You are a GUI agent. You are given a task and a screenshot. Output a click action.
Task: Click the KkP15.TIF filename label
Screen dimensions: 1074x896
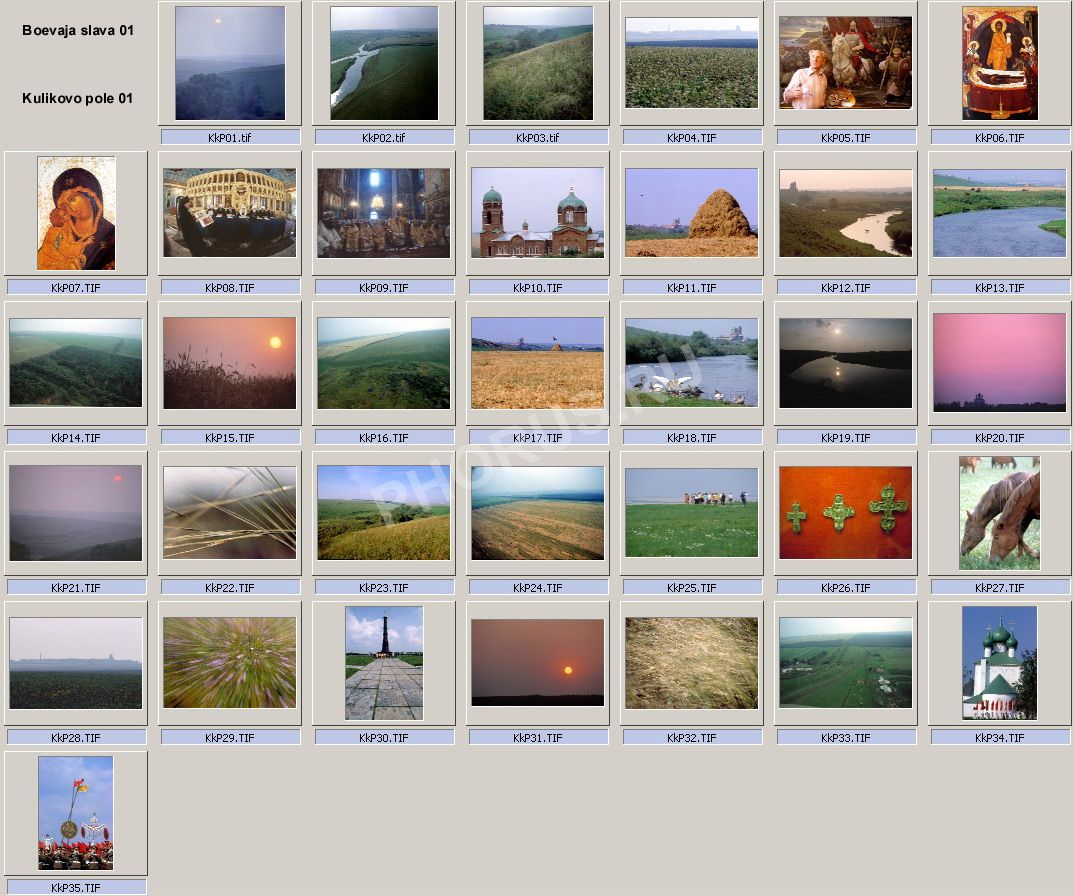pos(230,438)
